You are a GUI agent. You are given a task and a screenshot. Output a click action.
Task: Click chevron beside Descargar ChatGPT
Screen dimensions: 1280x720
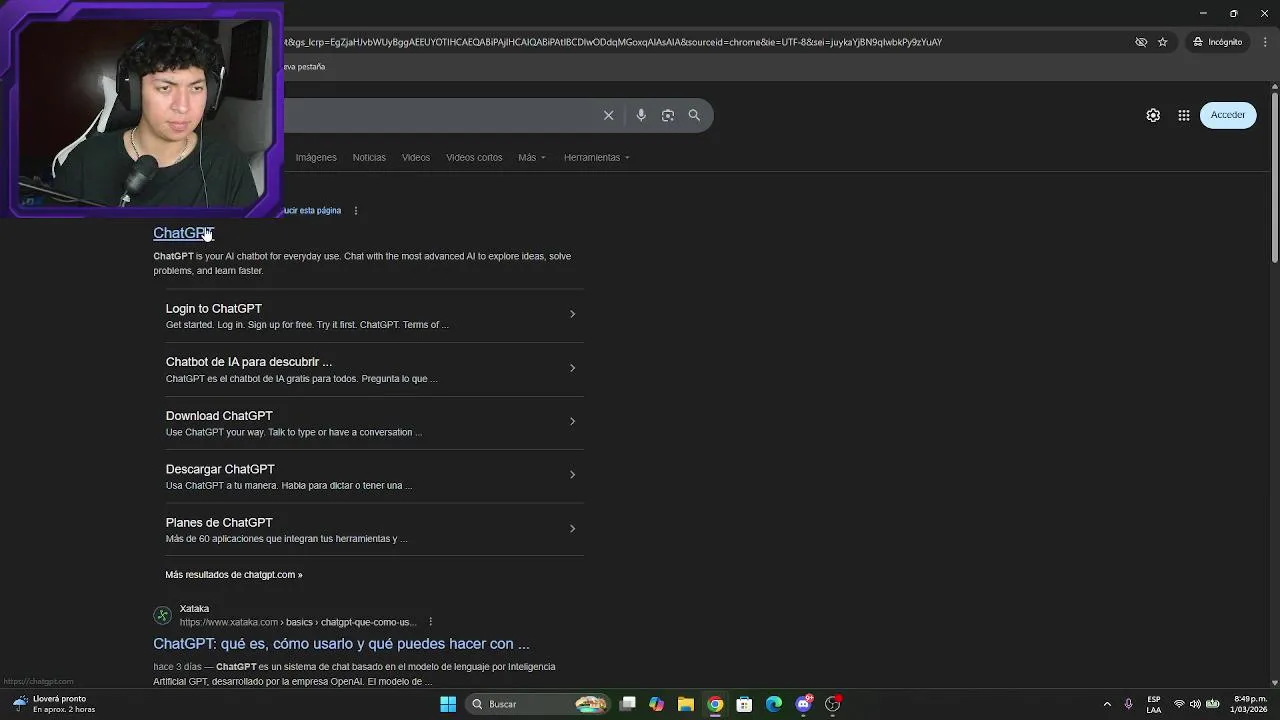(x=572, y=475)
